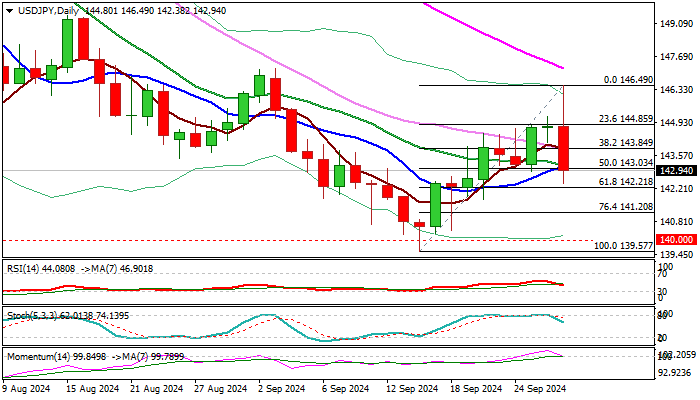
Task: Click the 146.330 price axis label
Action: coord(676,90)
